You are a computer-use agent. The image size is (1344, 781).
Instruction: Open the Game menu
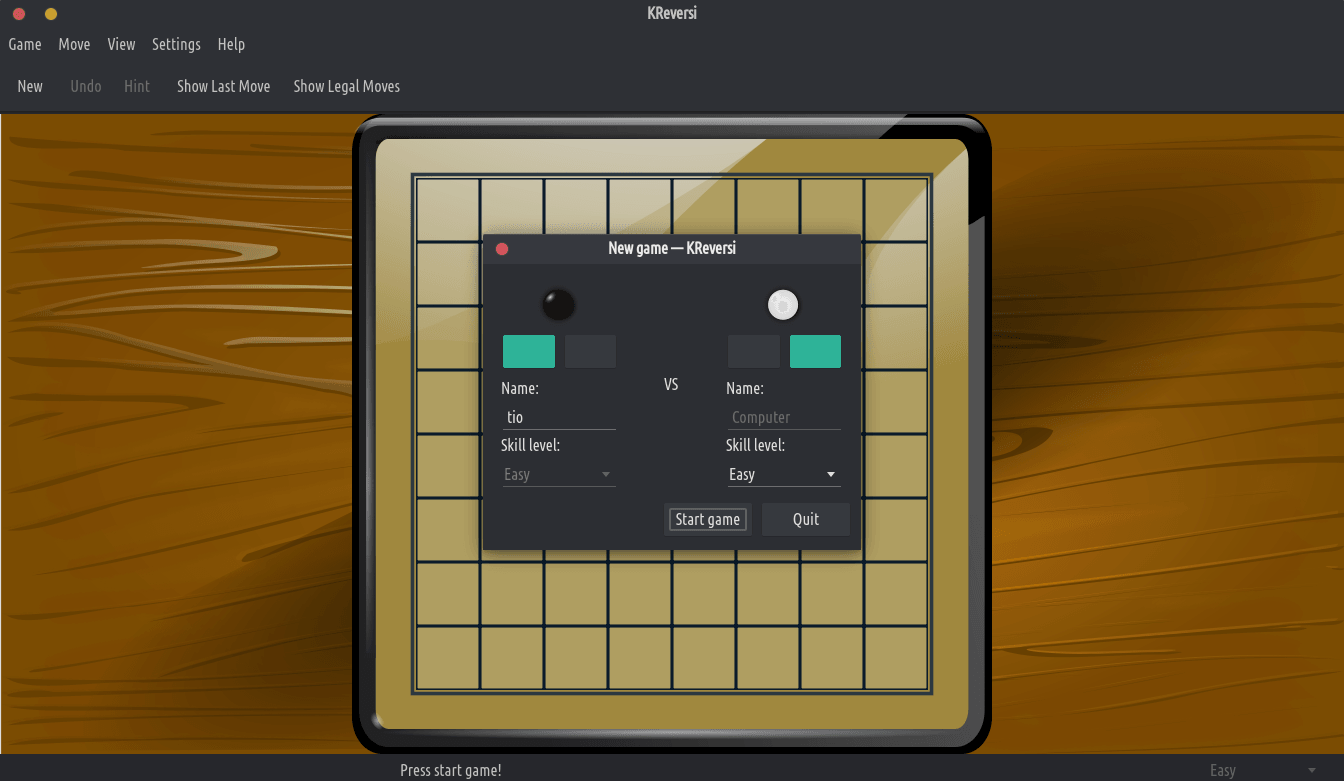25,44
